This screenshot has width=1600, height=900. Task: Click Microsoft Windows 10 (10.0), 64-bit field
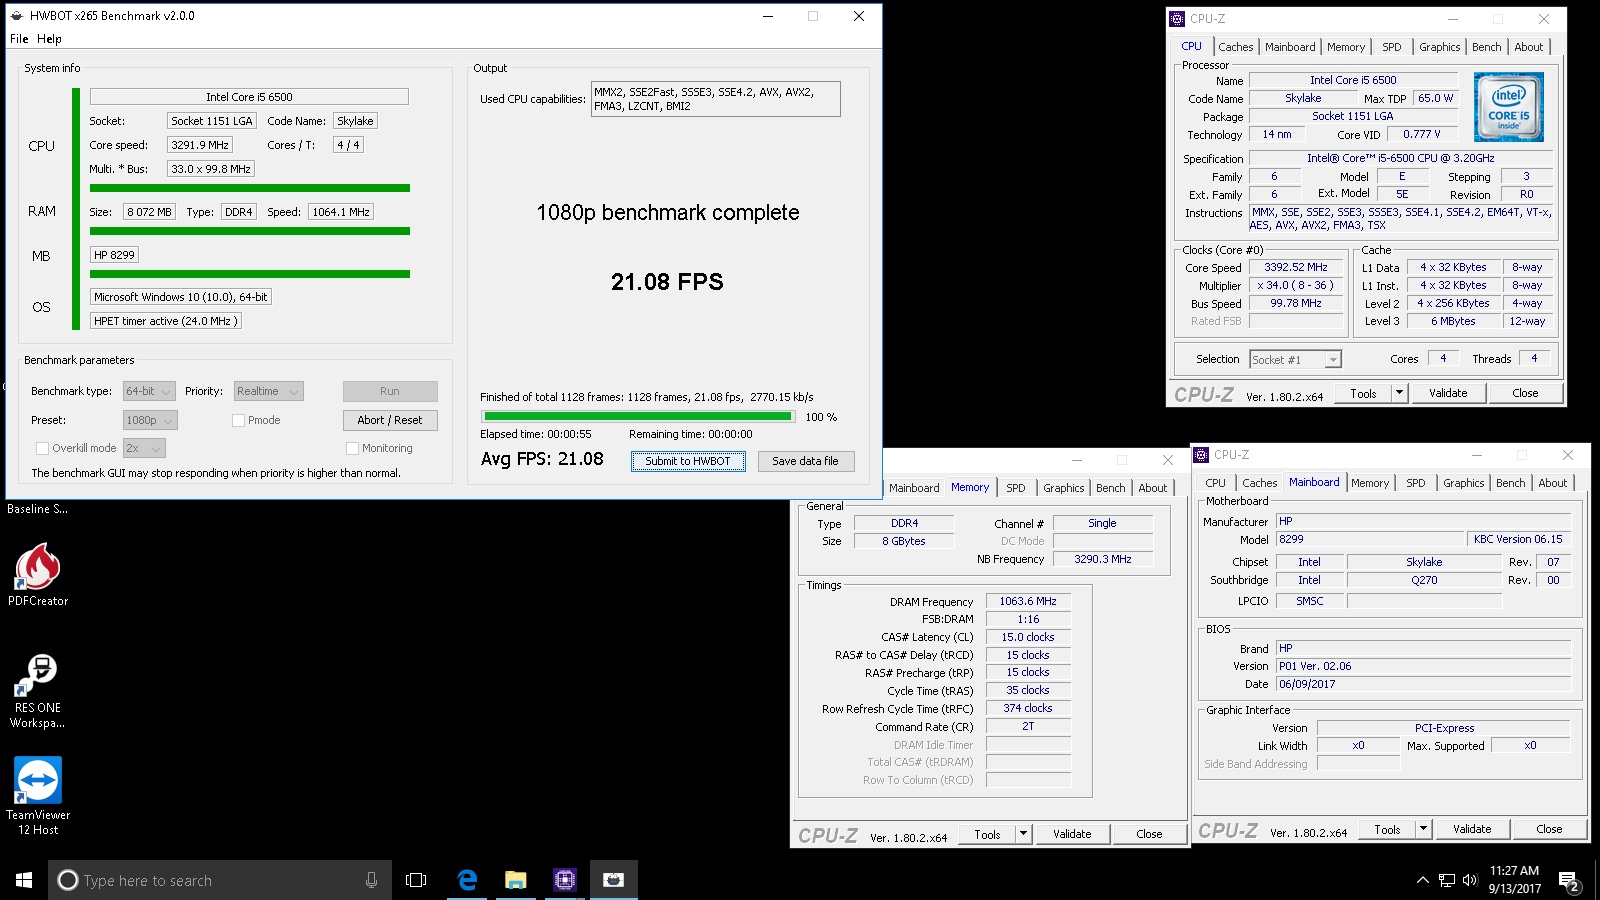point(181,297)
